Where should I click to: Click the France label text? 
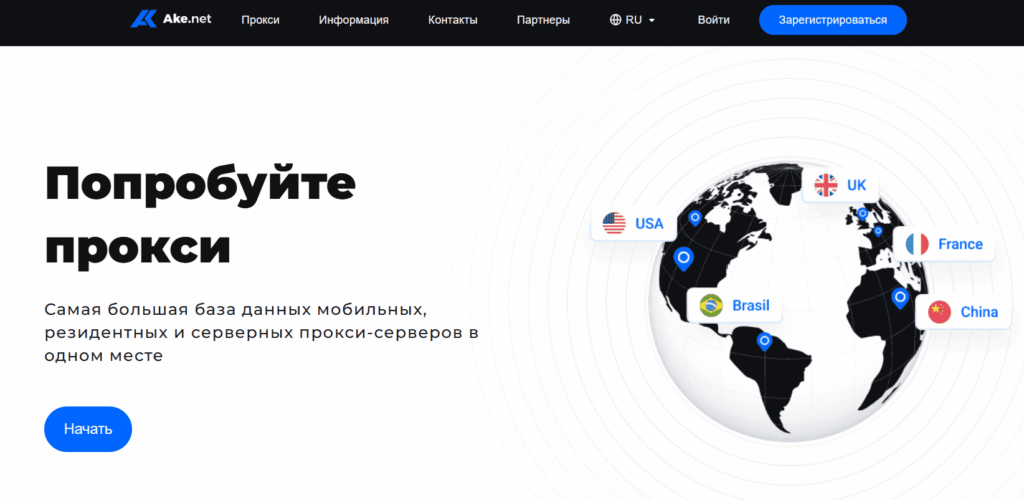point(960,244)
